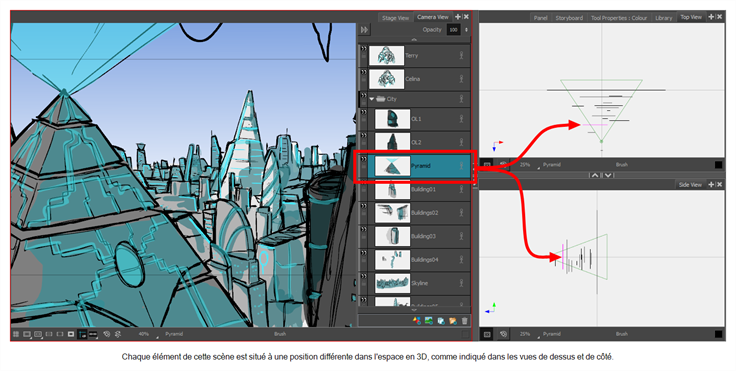Viewport: 736px width, 371px height.
Task: Select the OL2 layer row
Action: click(x=415, y=142)
